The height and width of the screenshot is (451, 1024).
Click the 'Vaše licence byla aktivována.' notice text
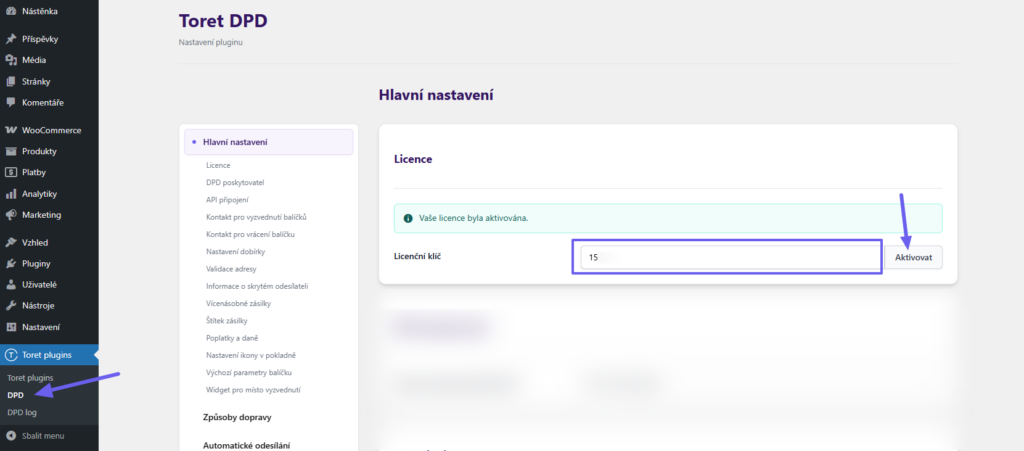(473, 218)
